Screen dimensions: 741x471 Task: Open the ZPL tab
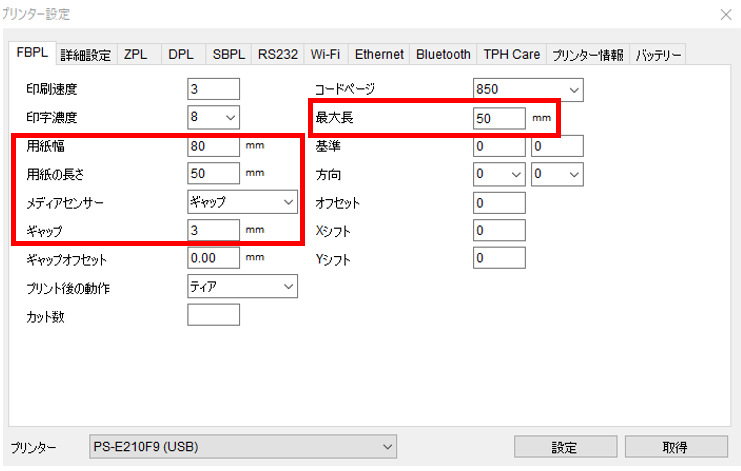(135, 54)
